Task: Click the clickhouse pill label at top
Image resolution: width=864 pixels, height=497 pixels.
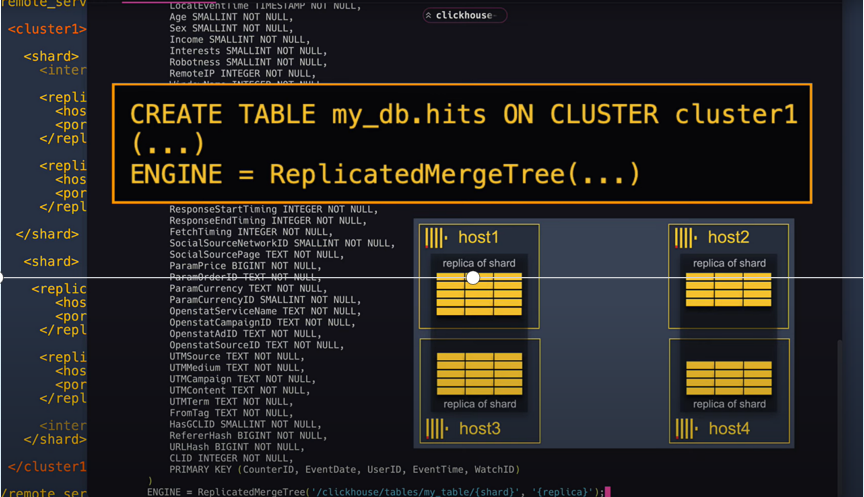Action: 464,15
